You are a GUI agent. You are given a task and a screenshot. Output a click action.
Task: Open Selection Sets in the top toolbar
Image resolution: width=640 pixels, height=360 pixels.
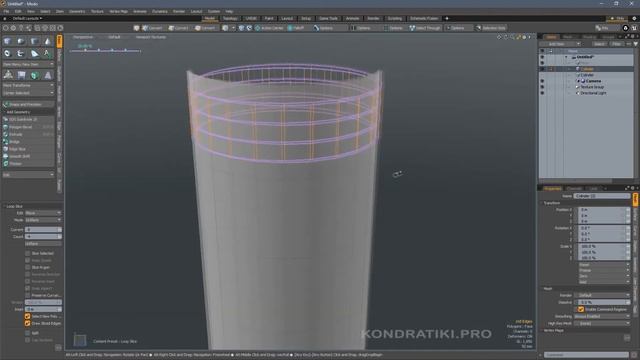(x=491, y=28)
